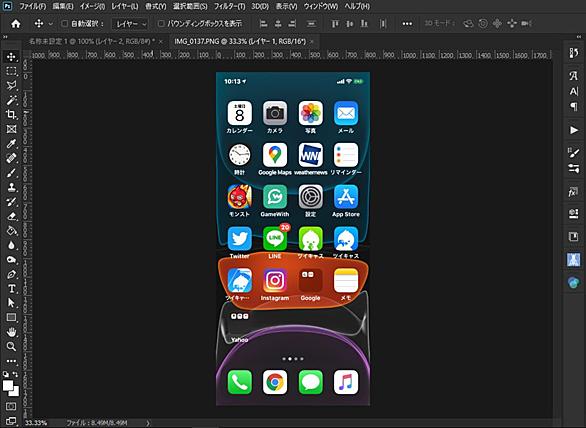This screenshot has height=428, width=586.
Task: Edit the 33.33% zoom level field
Action: [36, 423]
